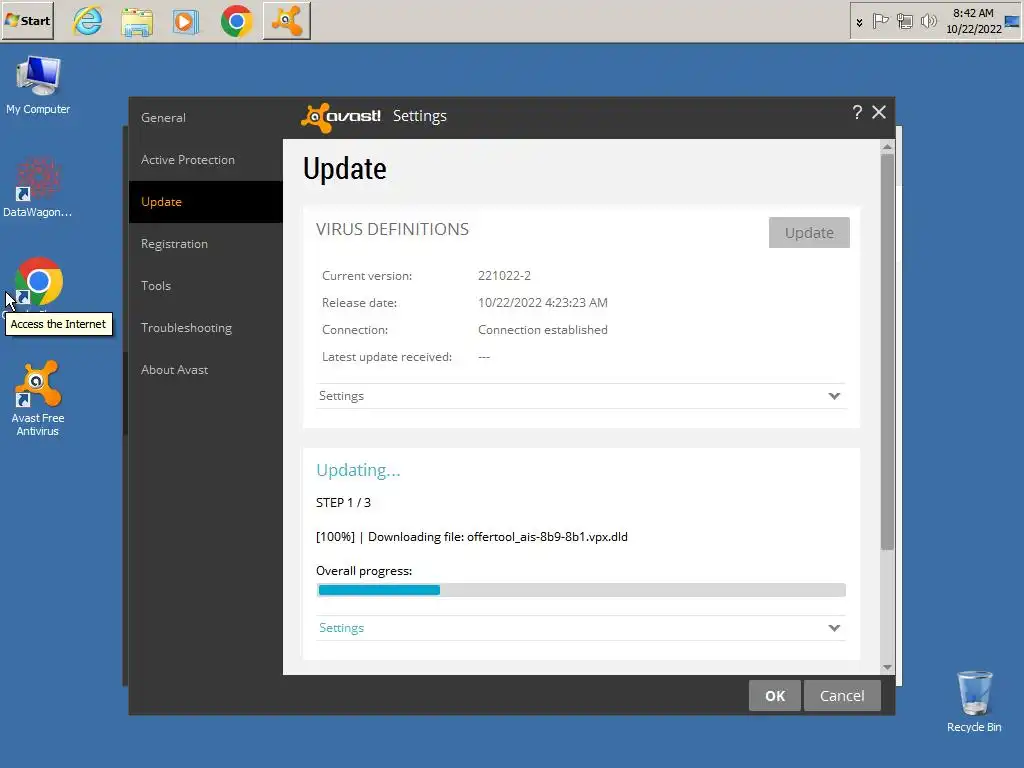1024x768 pixels.
Task: Click the Cancel button
Action: tap(842, 696)
